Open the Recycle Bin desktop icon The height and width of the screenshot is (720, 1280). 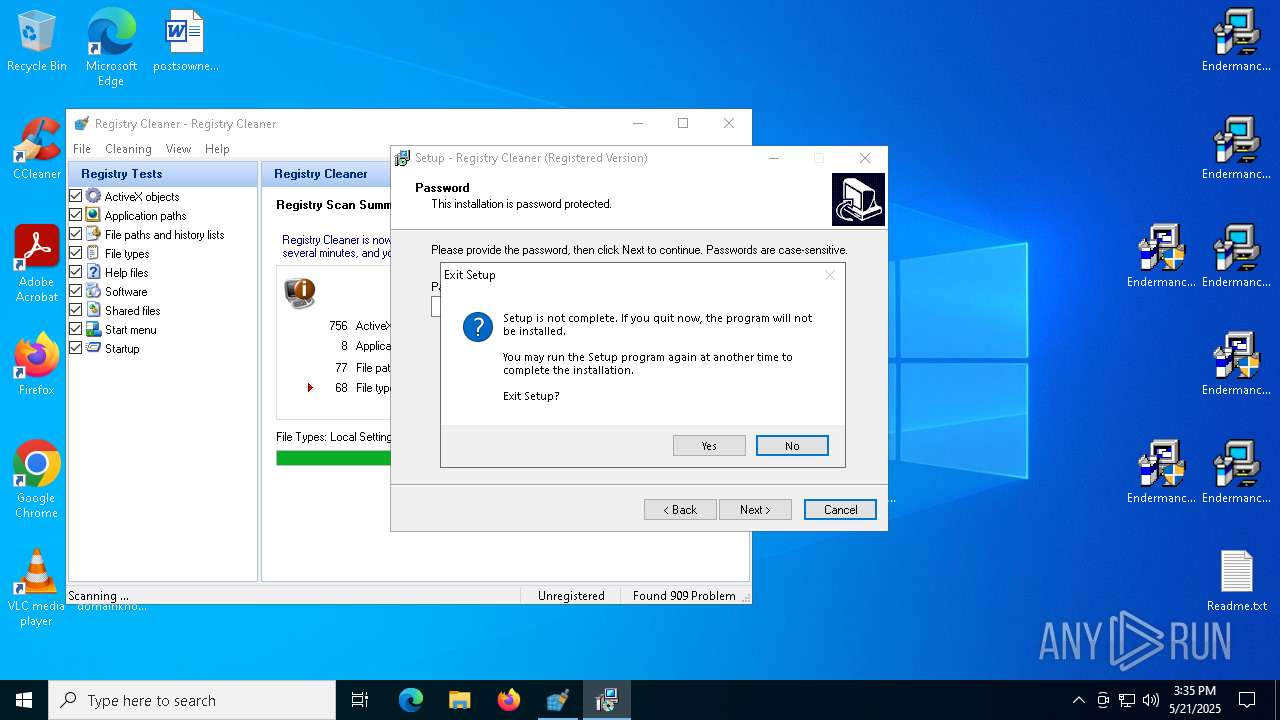[37, 42]
